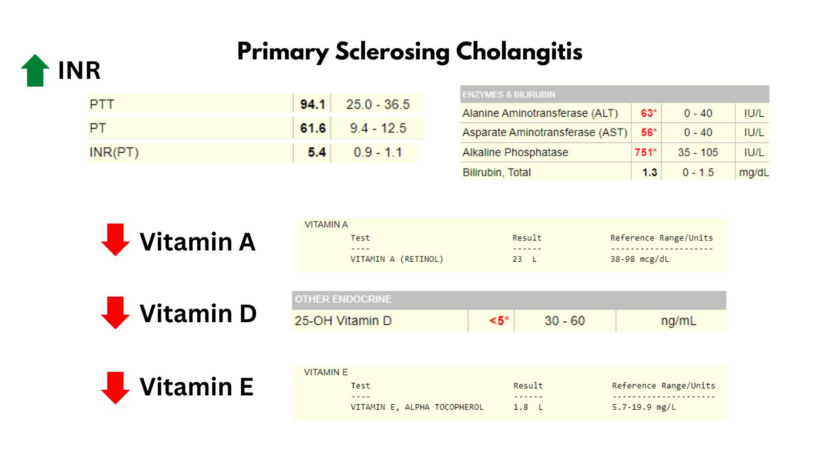Click the bold Vitamin A label
This screenshot has height=461, width=820.
click(197, 241)
